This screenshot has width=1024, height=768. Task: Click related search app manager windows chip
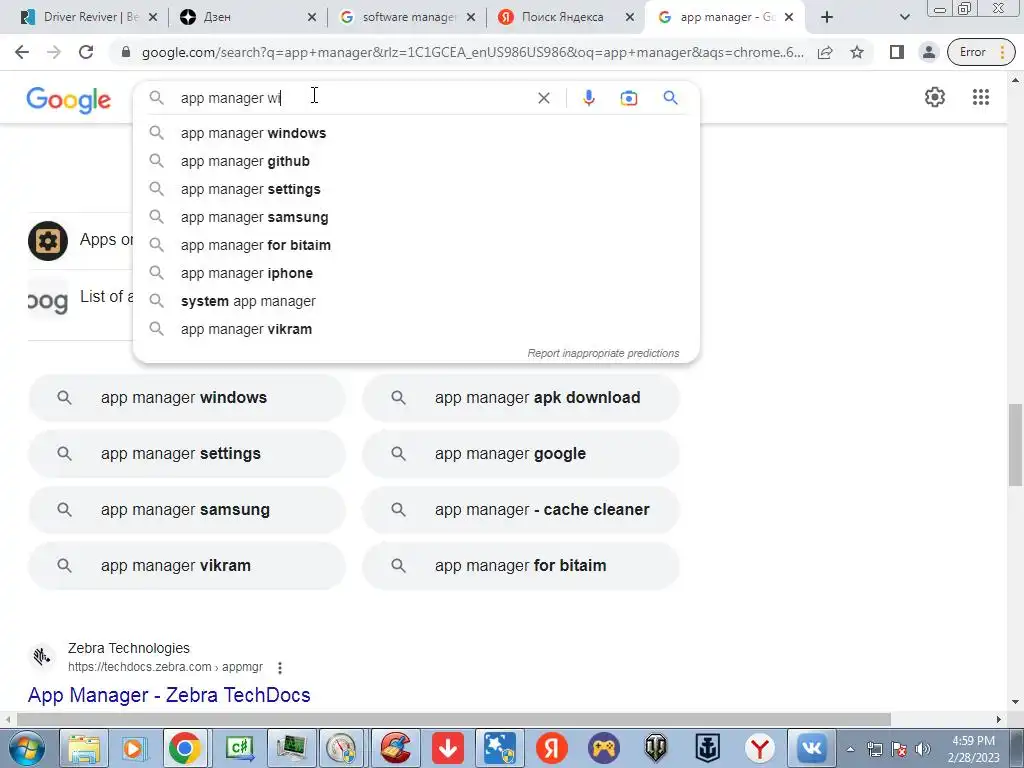click(186, 398)
